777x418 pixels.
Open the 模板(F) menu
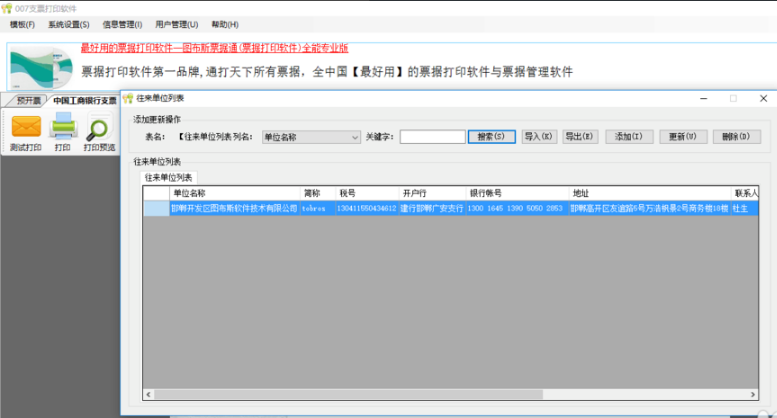click(x=22, y=24)
